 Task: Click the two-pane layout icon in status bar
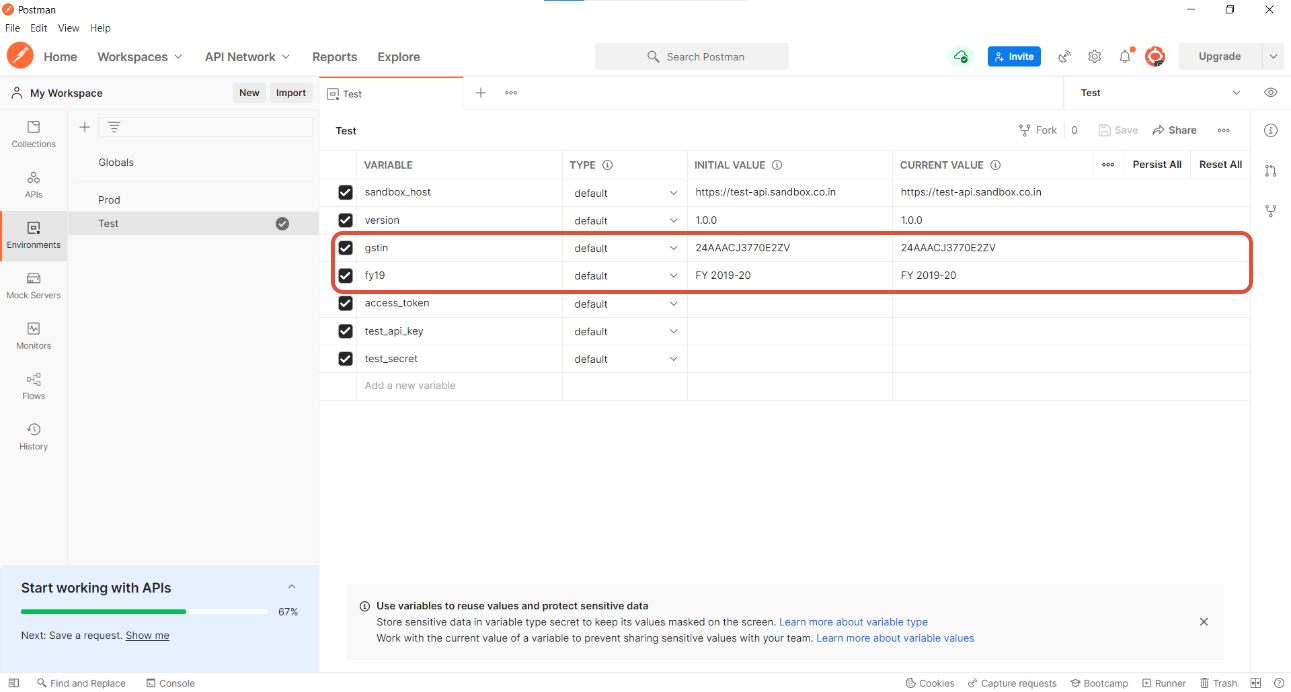pos(1256,683)
